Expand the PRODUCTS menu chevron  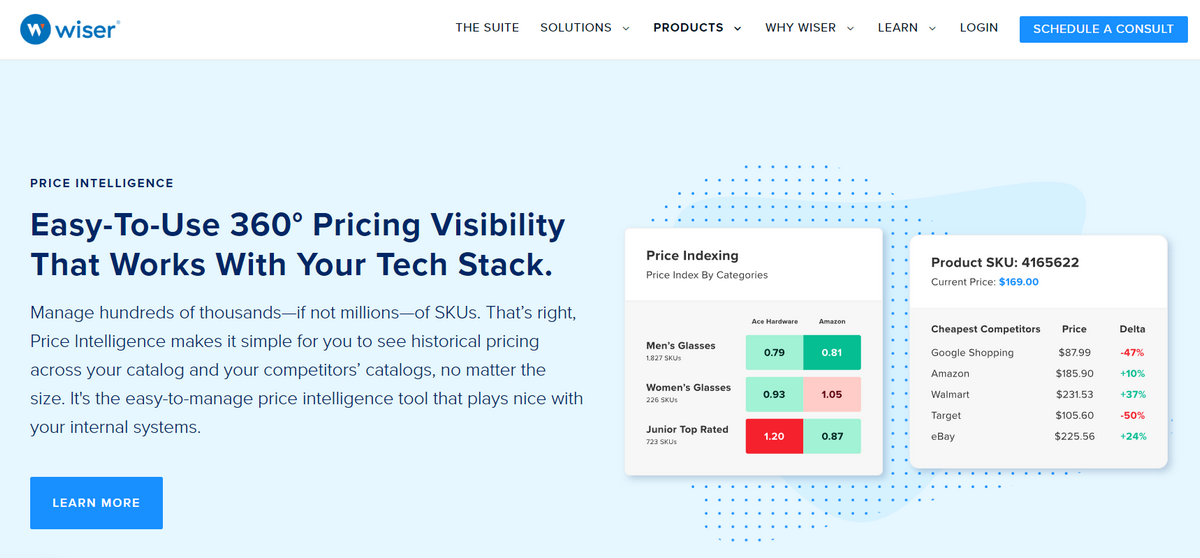[x=738, y=28]
